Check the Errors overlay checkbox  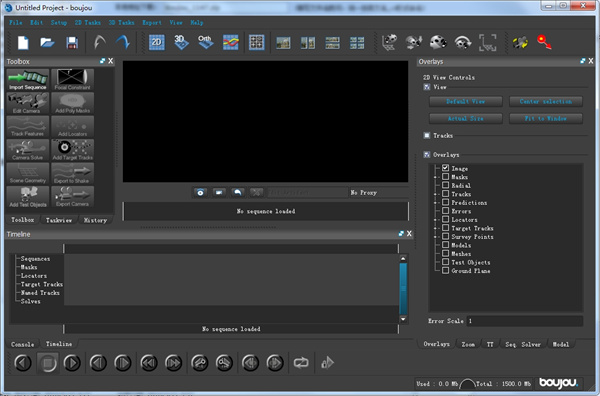(445, 211)
